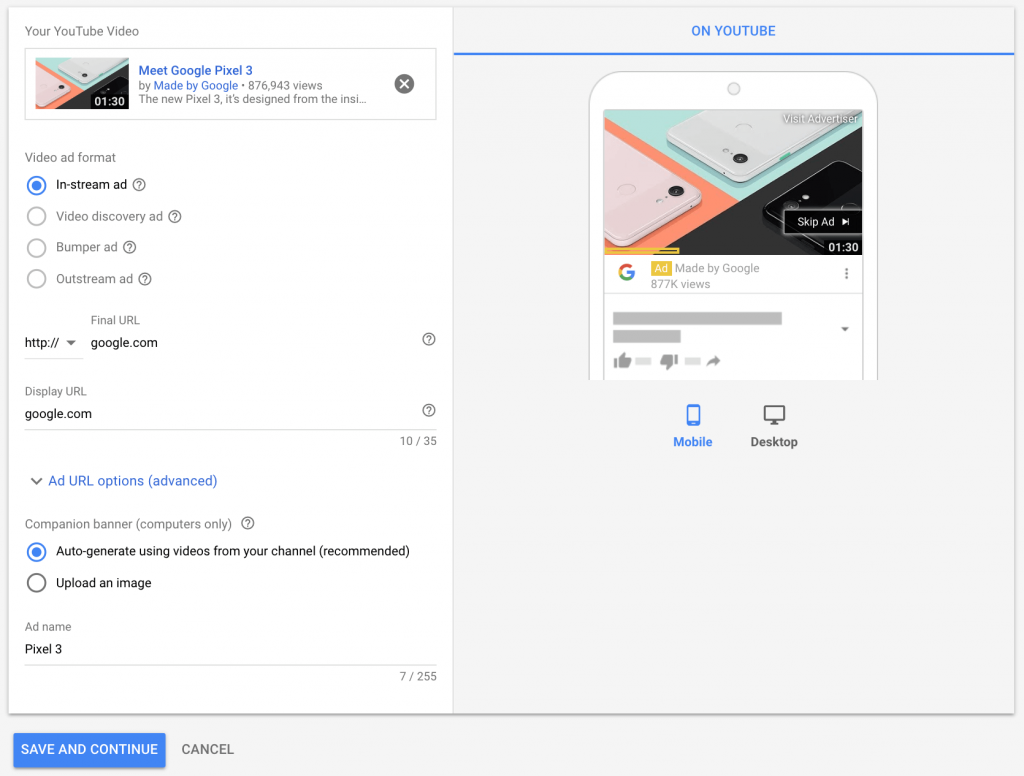Screen dimensions: 1024x776
Task: Remove the Meet Google Pixel 3 video
Action: pyautogui.click(x=404, y=84)
